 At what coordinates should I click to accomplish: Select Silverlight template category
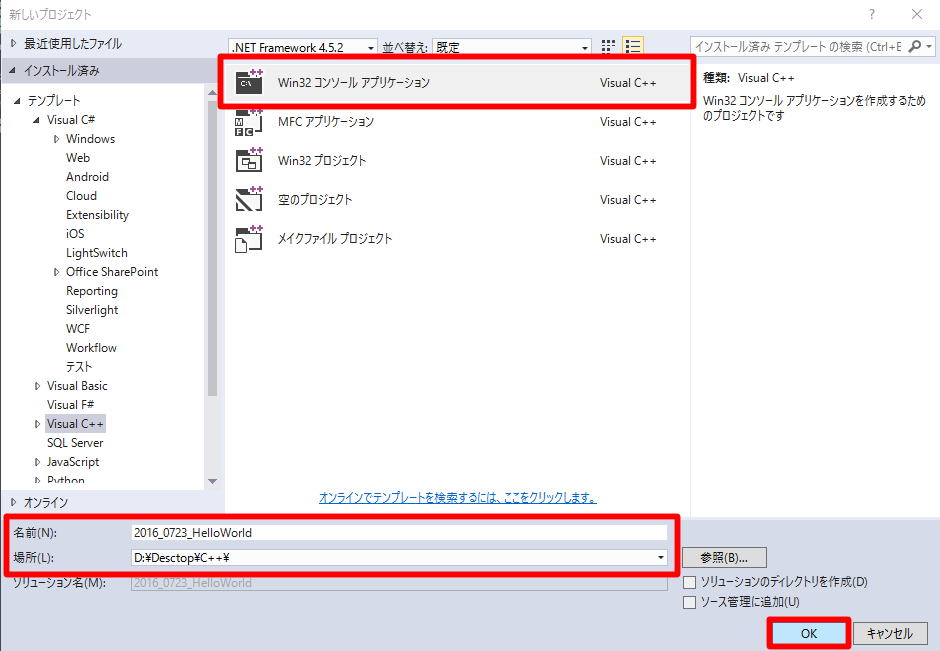(92, 310)
